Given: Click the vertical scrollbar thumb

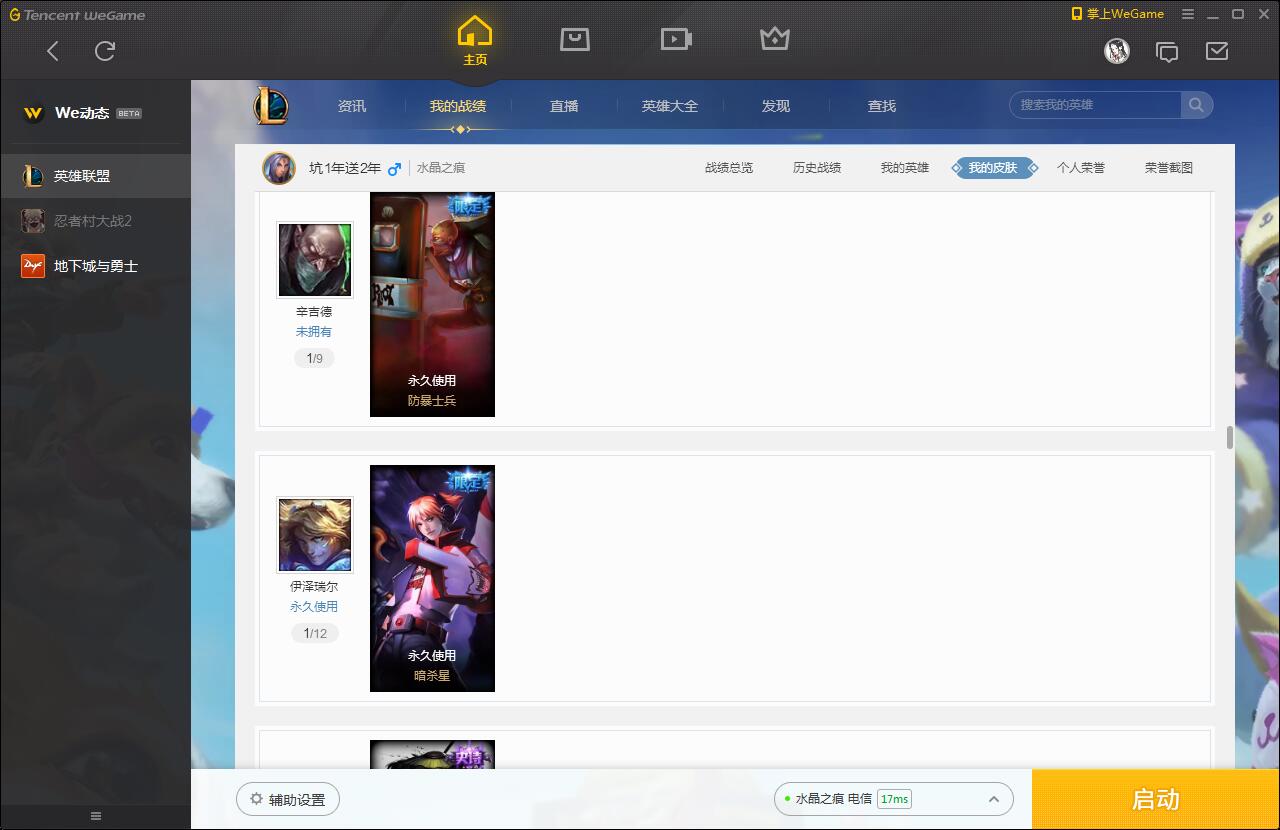Looking at the screenshot, I should (1229, 437).
